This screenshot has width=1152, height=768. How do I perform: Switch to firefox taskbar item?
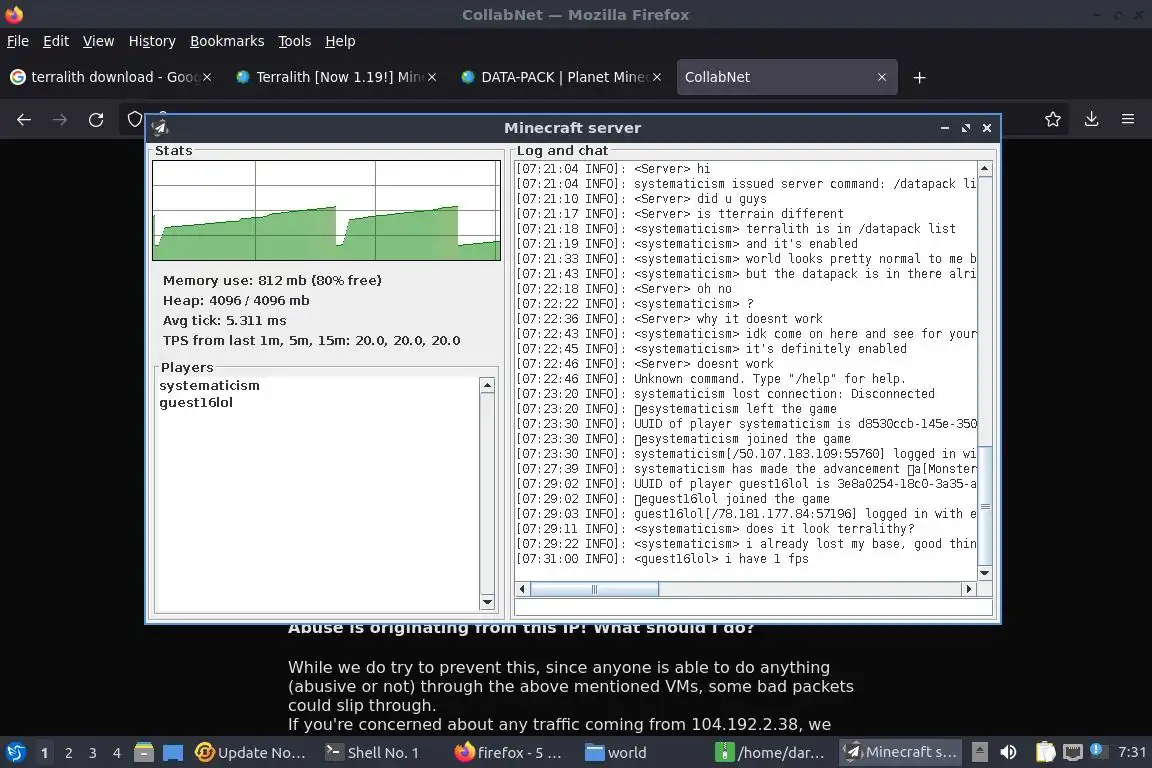click(508, 752)
